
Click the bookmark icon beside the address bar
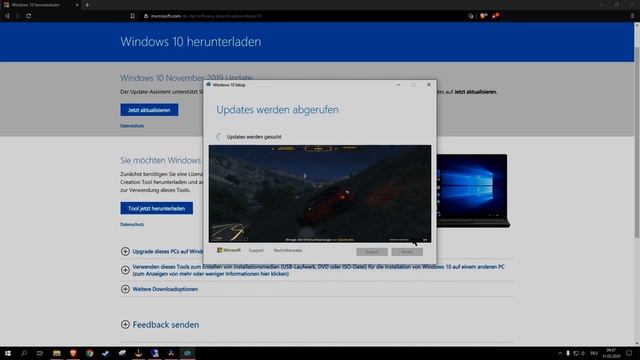133,16
